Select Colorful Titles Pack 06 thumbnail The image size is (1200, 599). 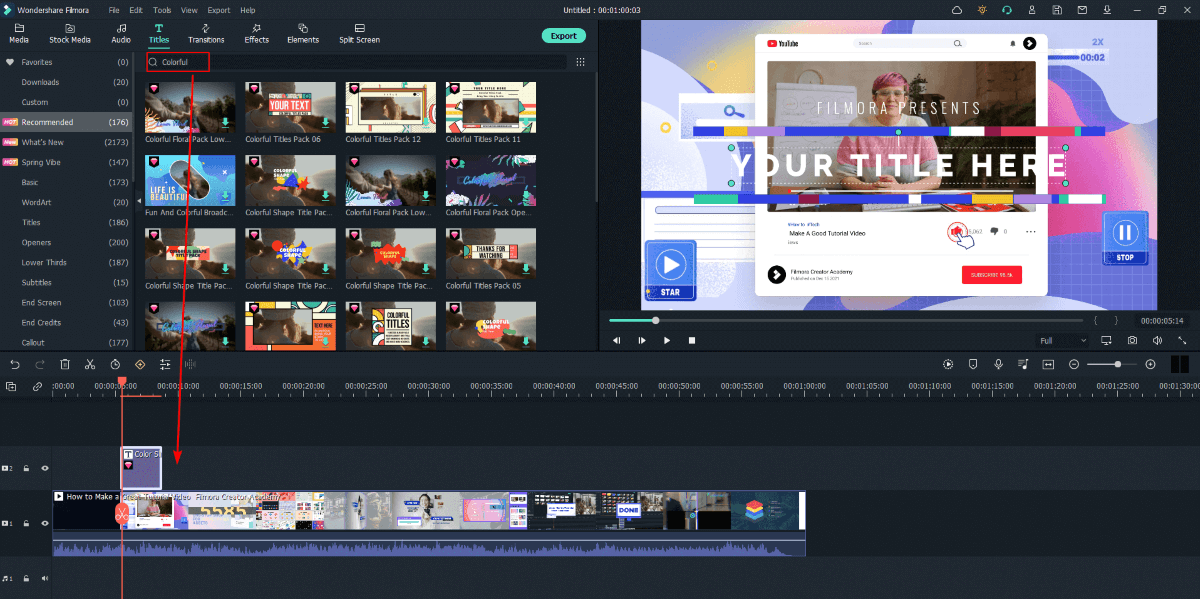click(x=290, y=107)
